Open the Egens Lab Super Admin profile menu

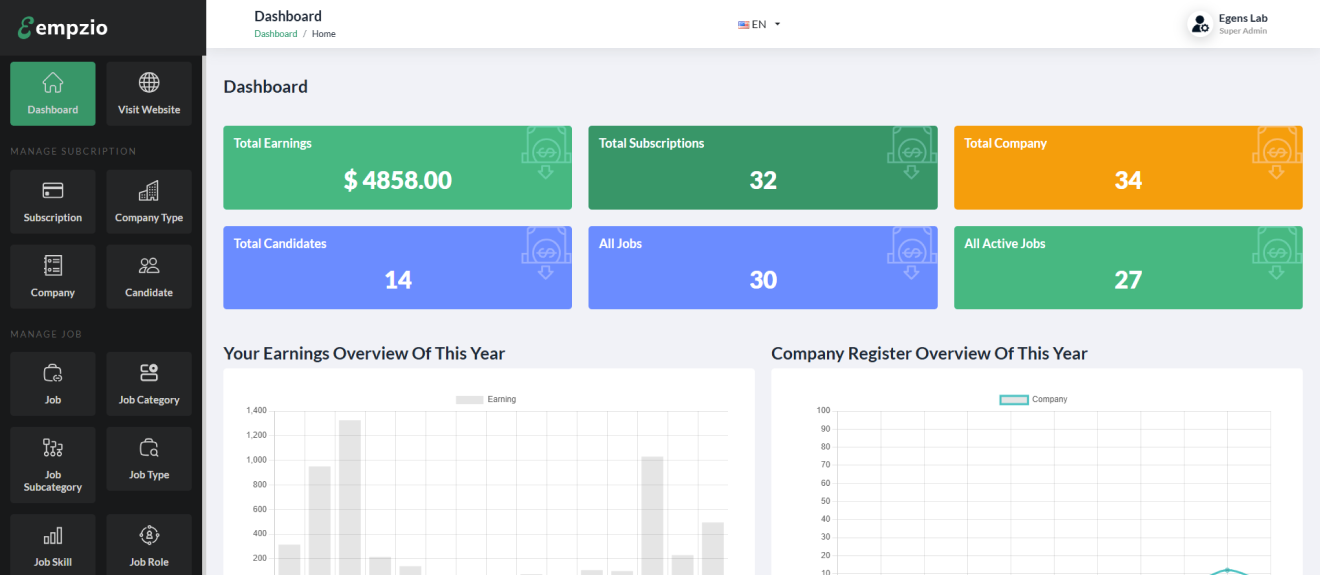point(1228,24)
